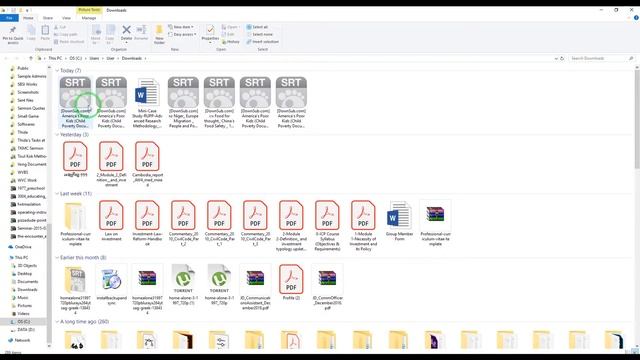Open OneDrive in the navigation pane
640x360 pixels.
coord(23,247)
